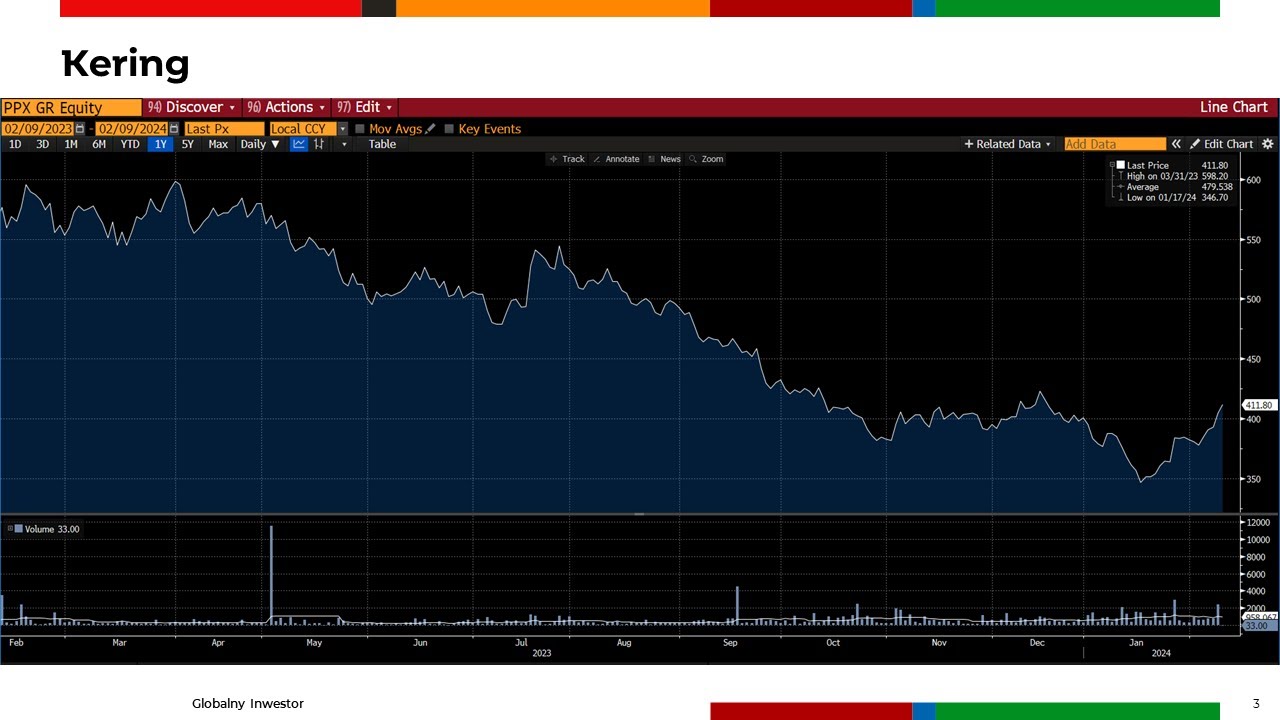Click the Volume 33.00 legend label

51,529
